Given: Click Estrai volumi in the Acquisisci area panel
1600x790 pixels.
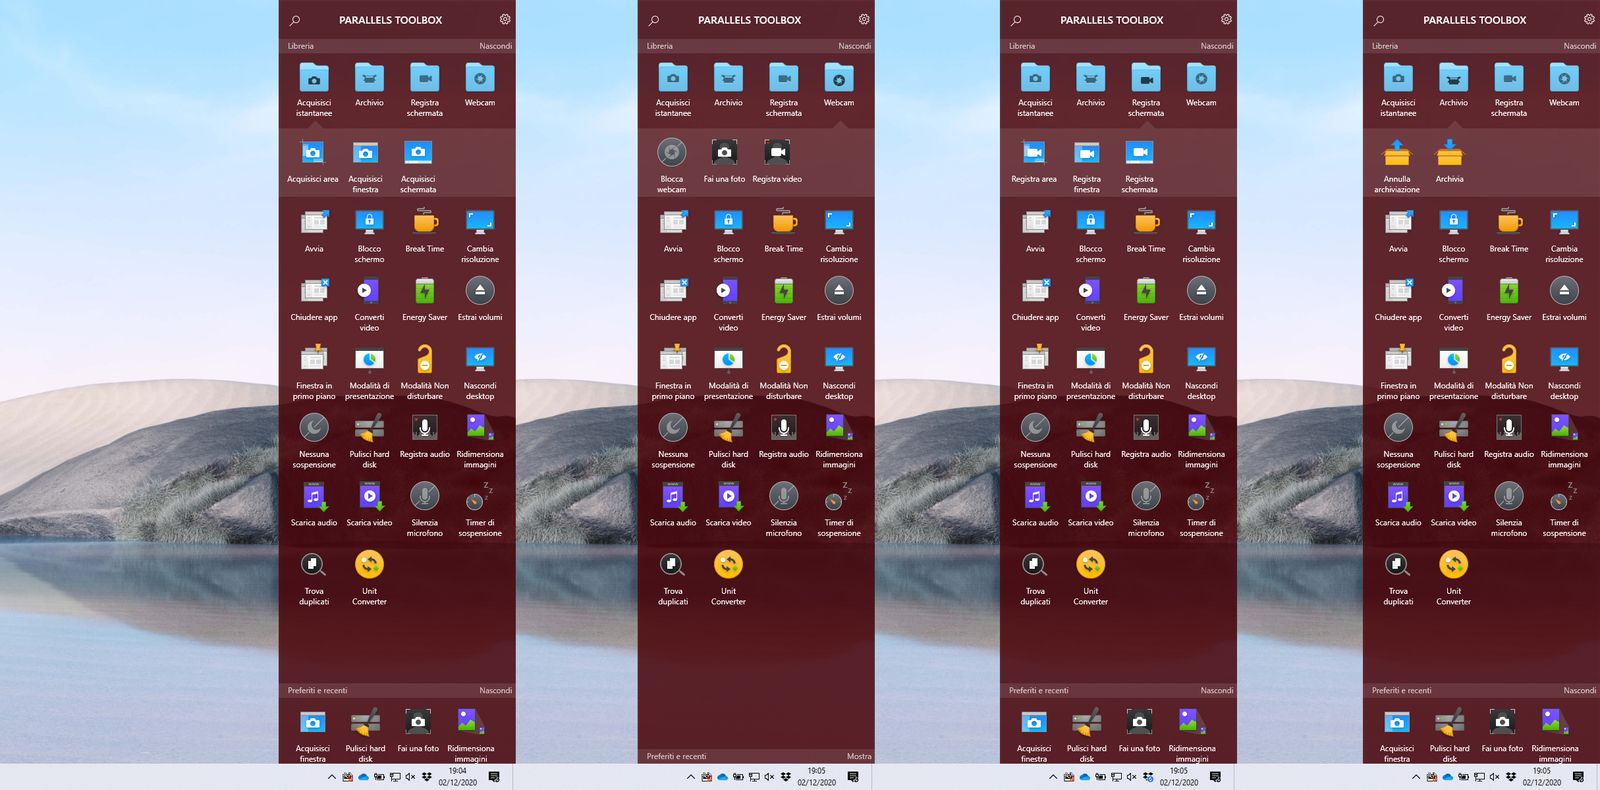Looking at the screenshot, I should coord(480,299).
